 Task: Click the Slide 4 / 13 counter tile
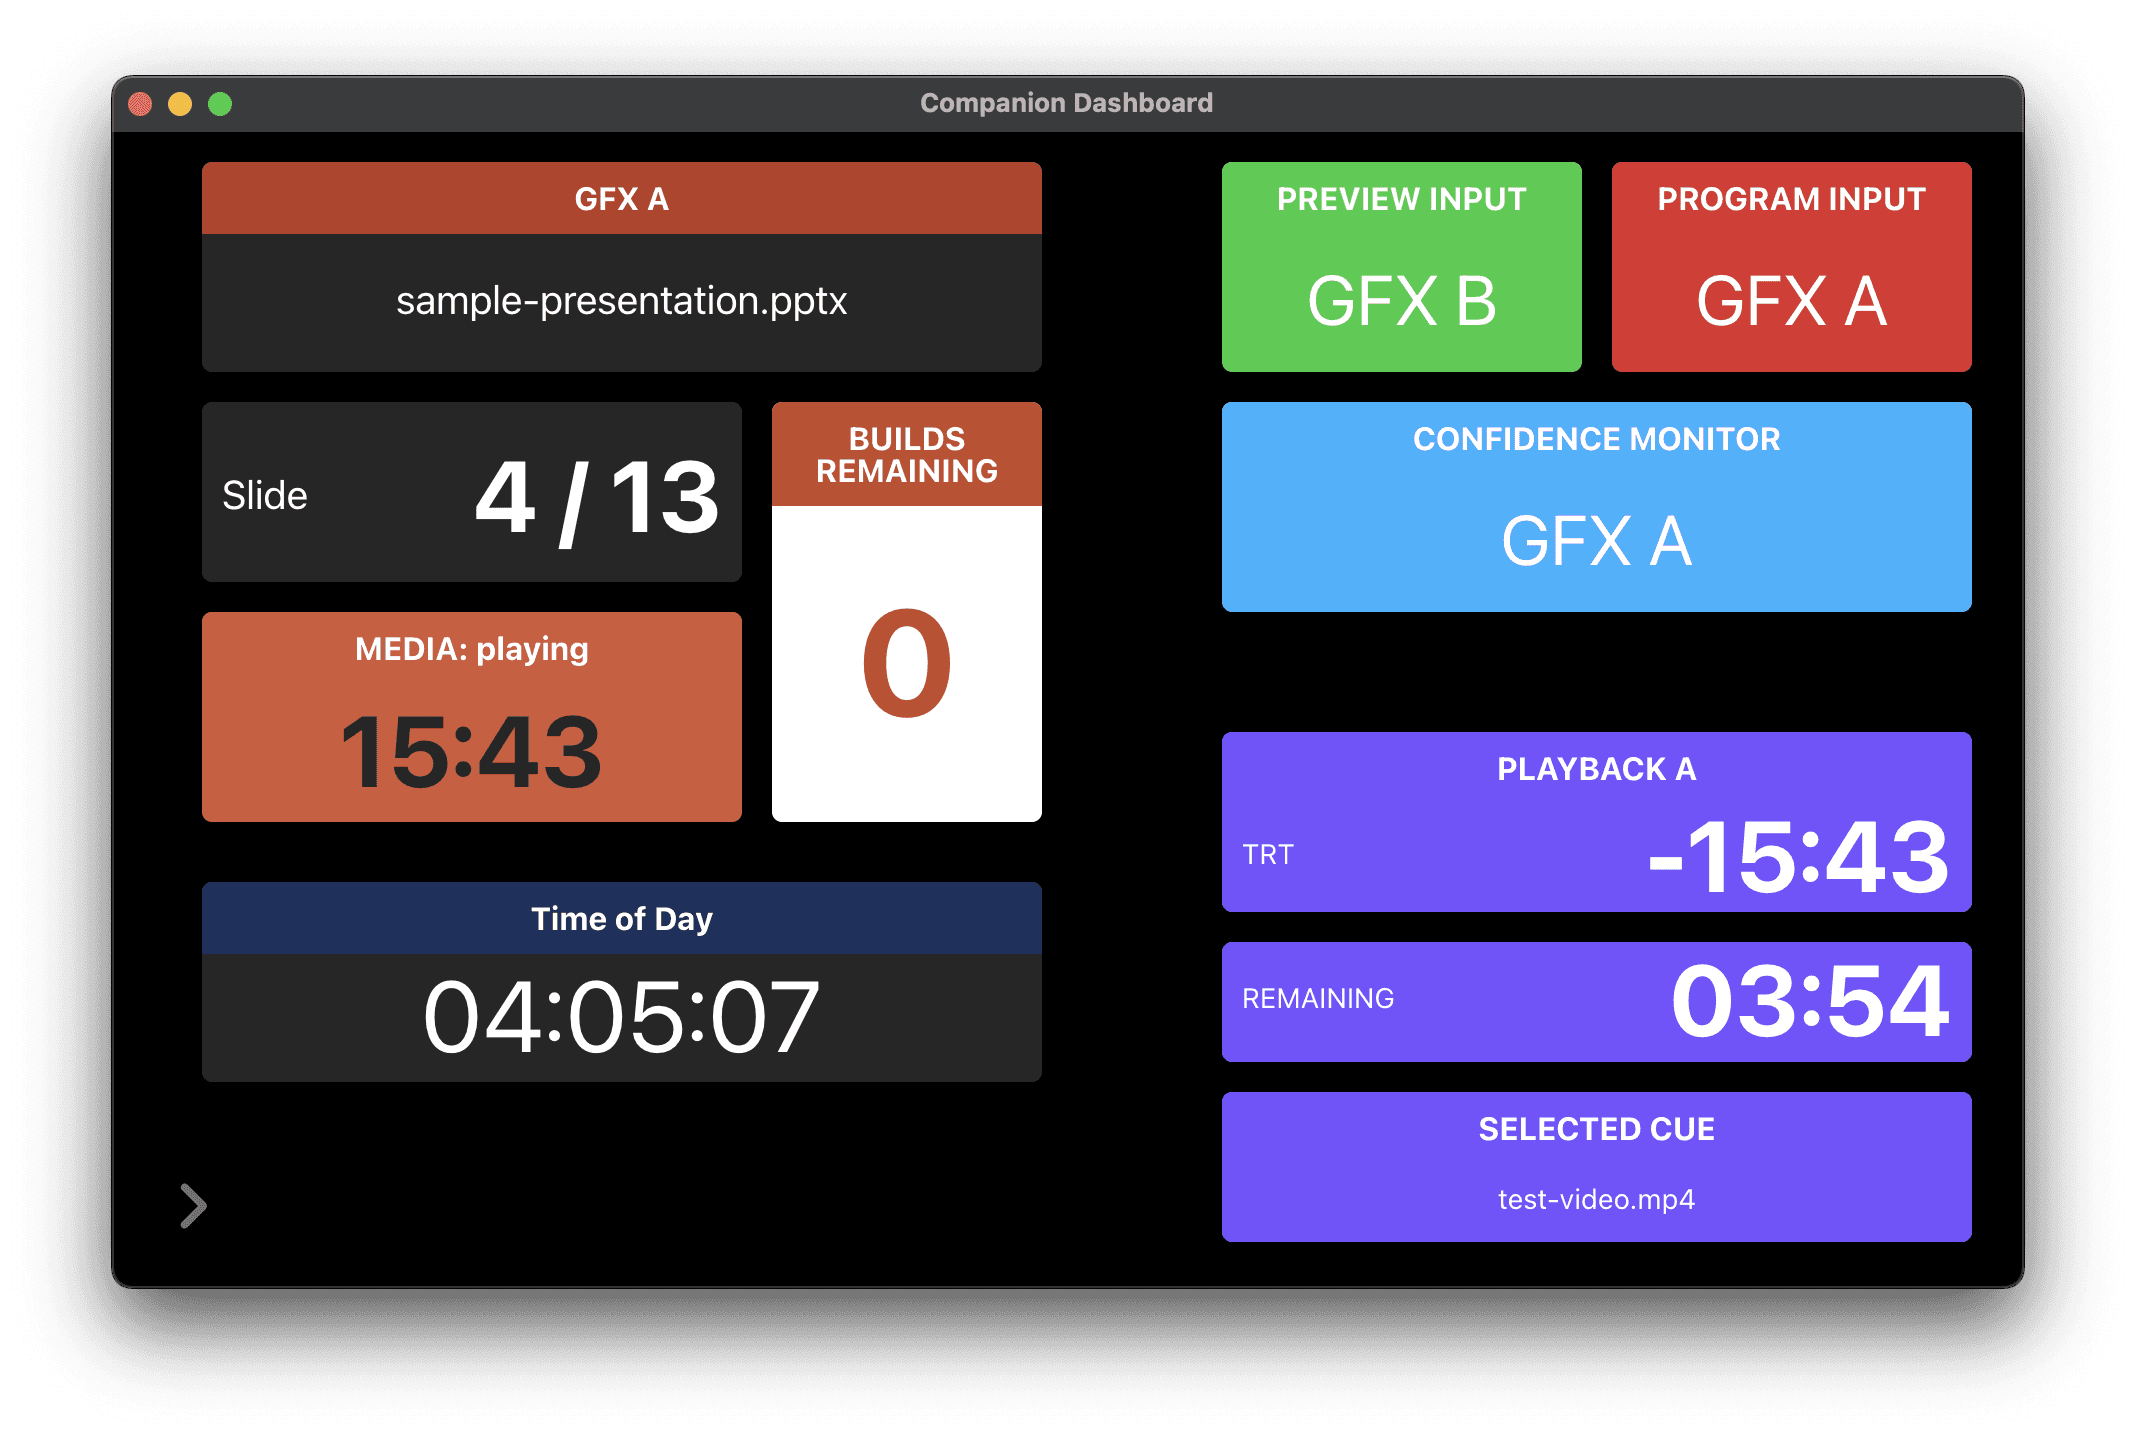click(x=471, y=493)
